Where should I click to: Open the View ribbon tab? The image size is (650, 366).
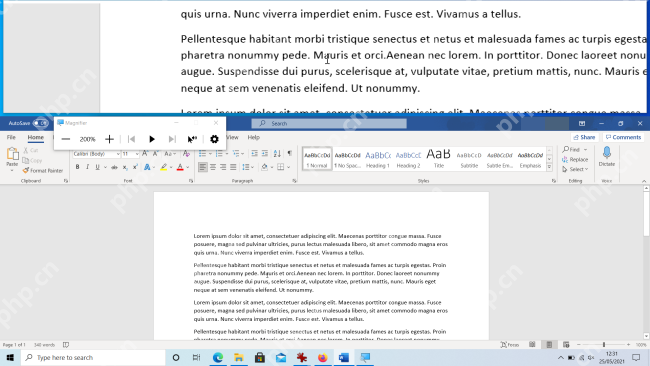[233, 137]
